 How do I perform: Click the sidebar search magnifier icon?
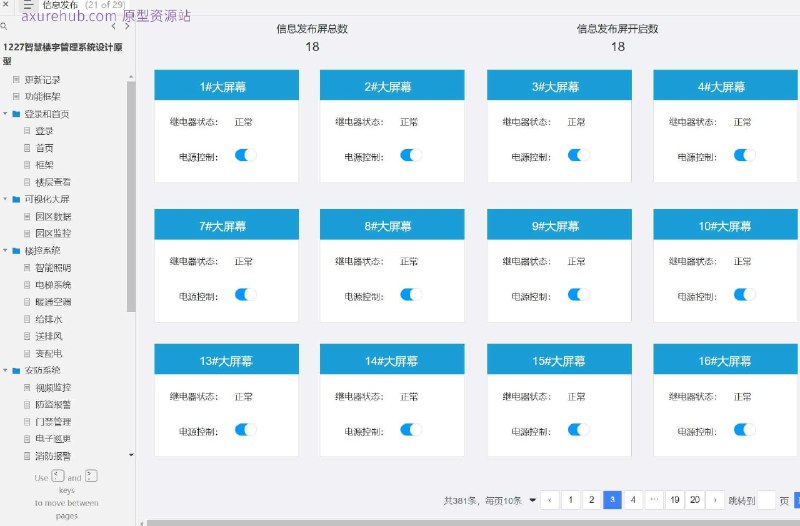(4, 26)
